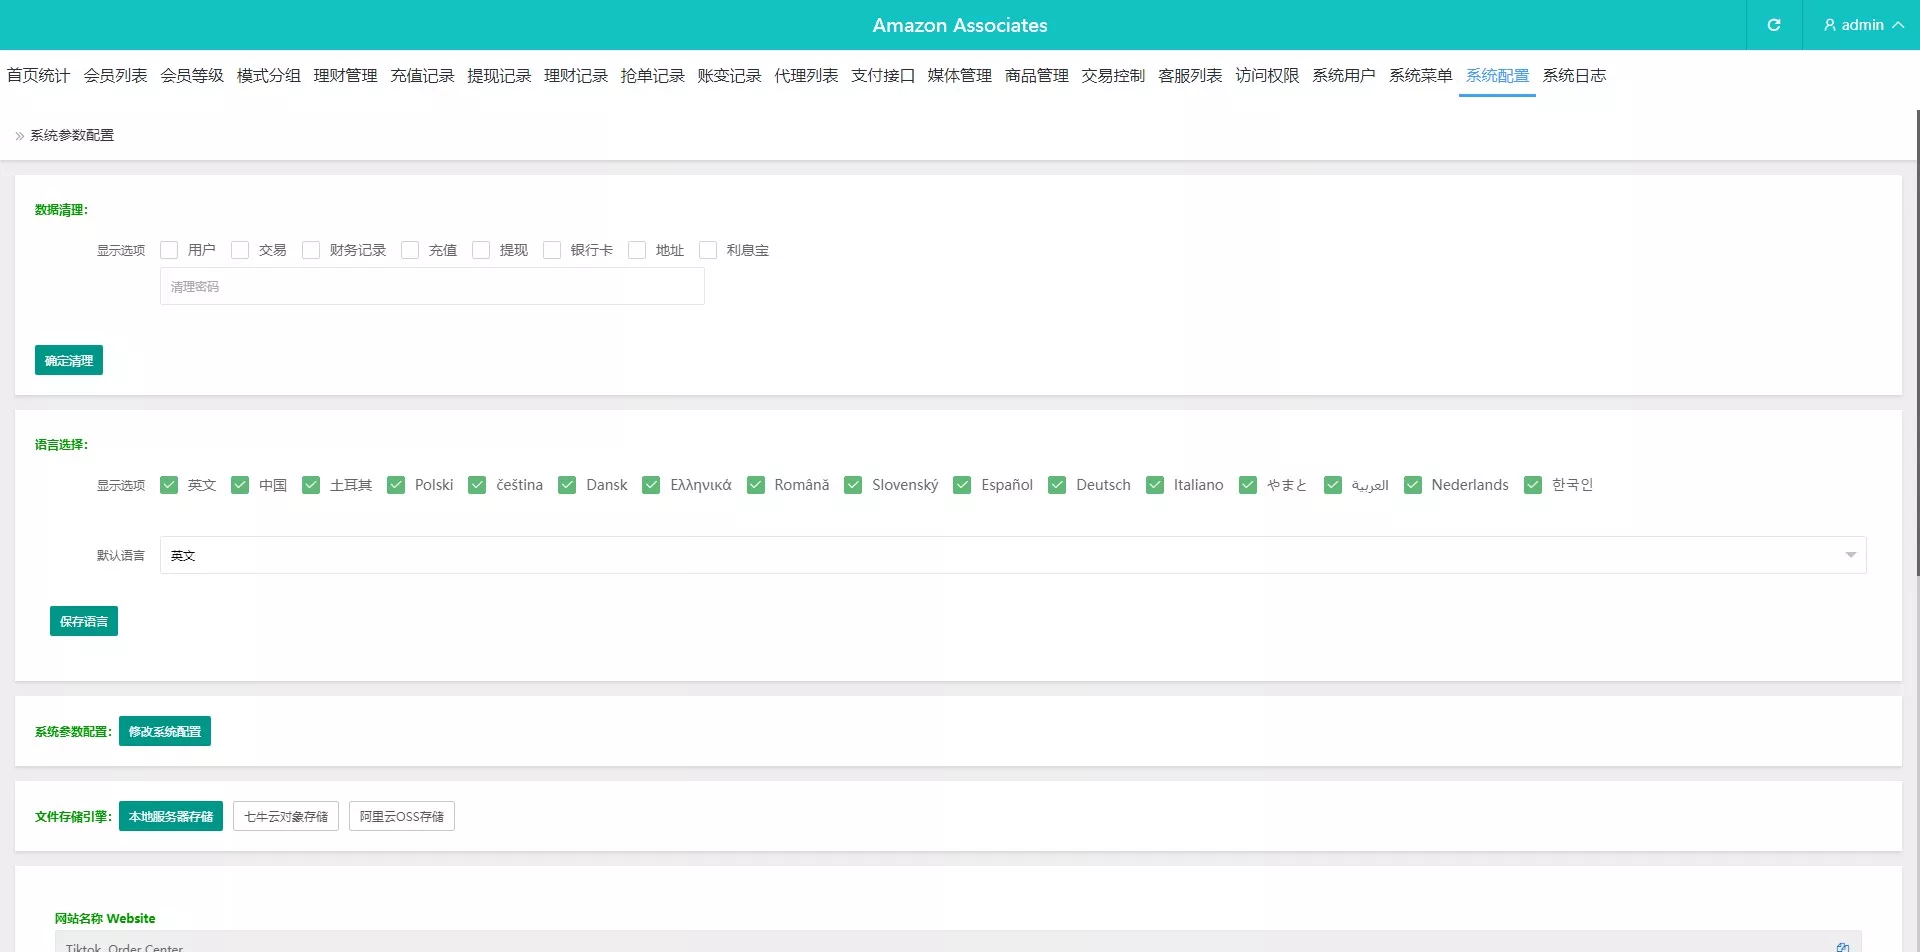Select 七牛云对象存储 storage engine
This screenshot has height=952, width=1920.
pyautogui.click(x=286, y=816)
